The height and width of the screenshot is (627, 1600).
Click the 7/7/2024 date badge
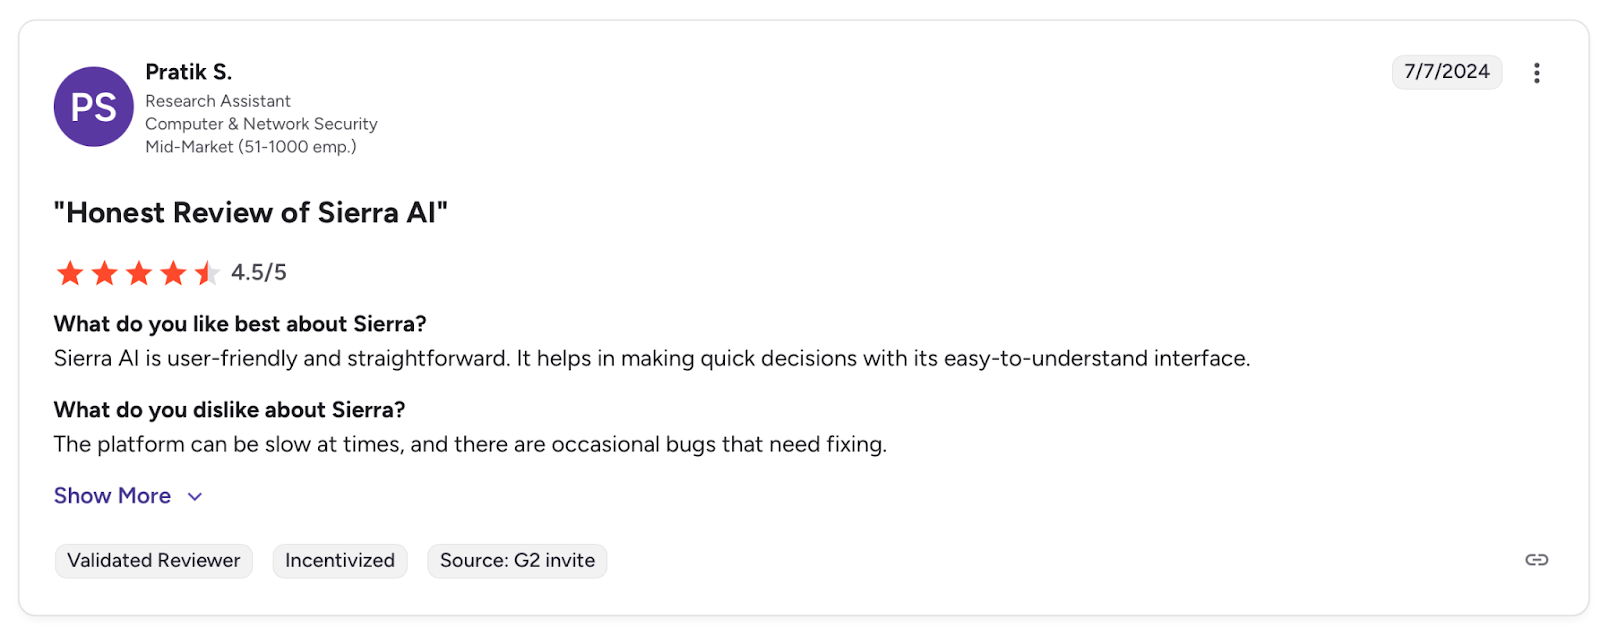click(x=1446, y=72)
